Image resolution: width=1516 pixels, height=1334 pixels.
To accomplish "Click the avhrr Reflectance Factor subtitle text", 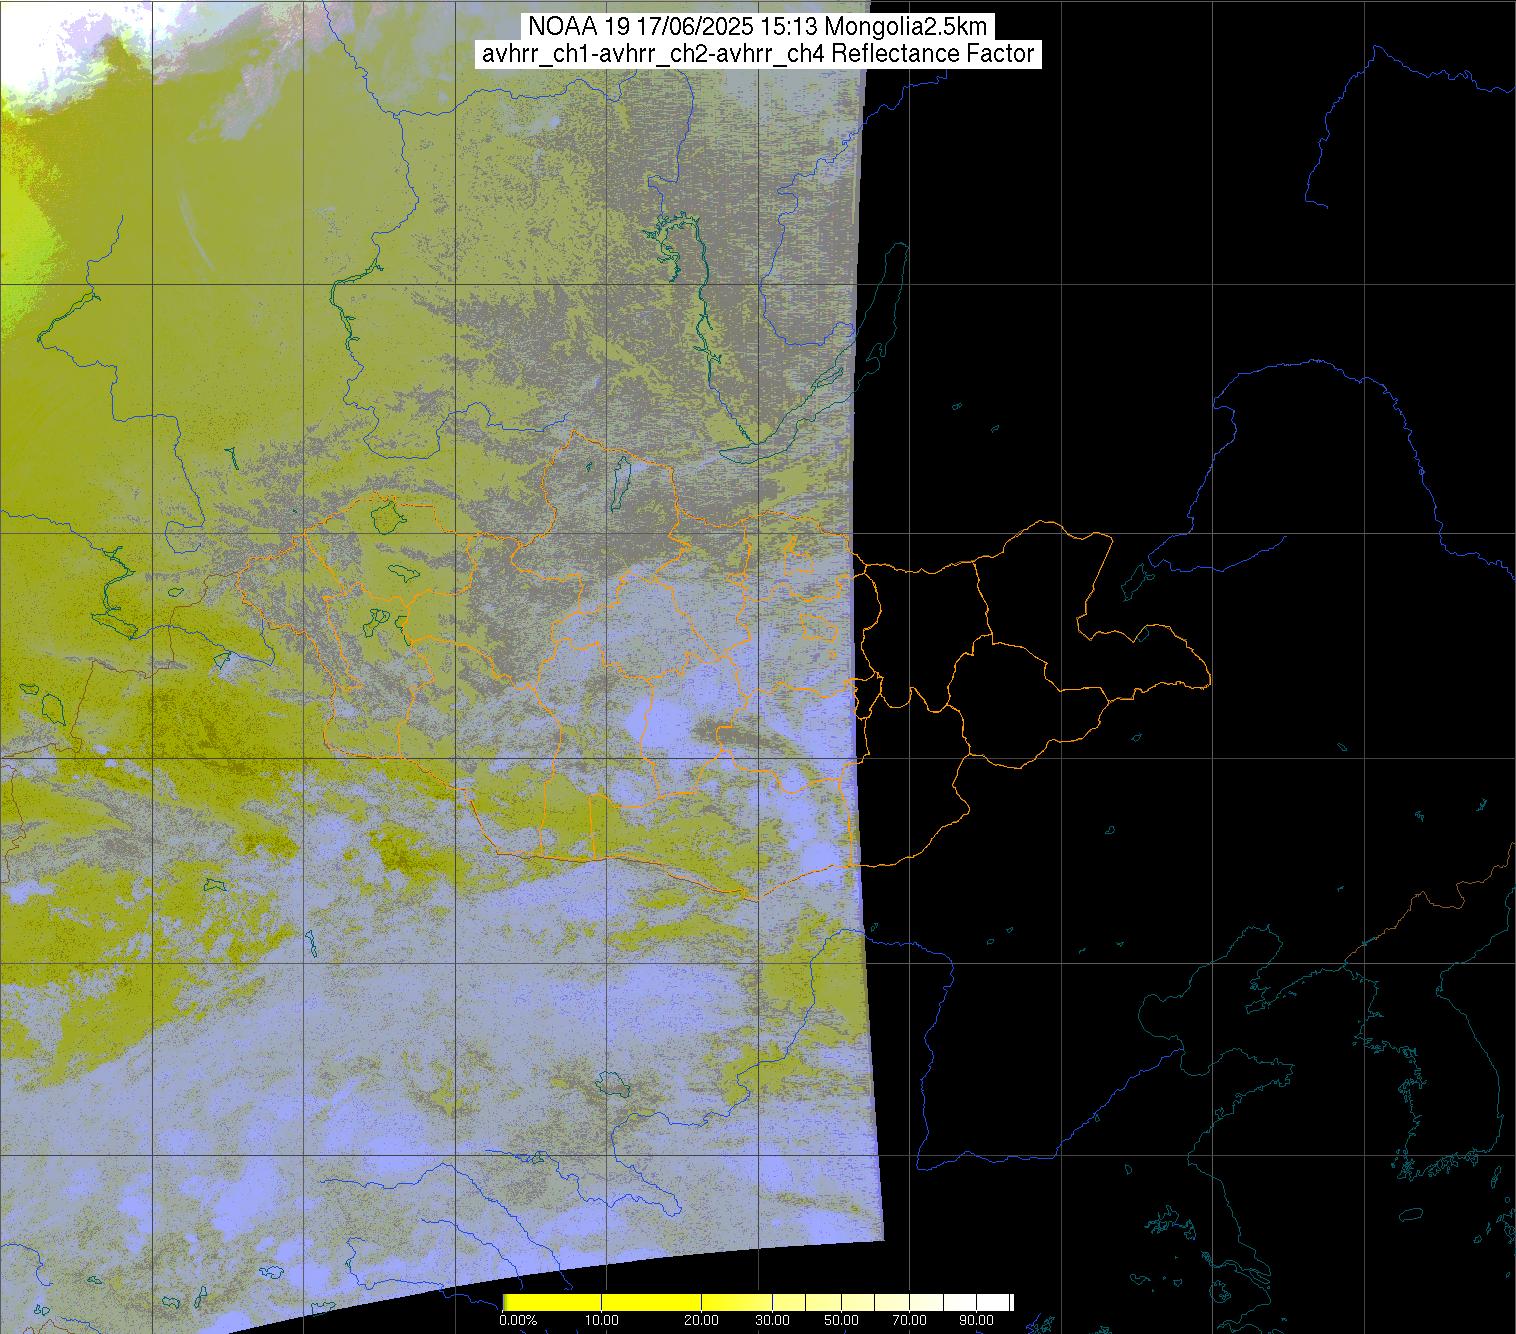I will coord(758,54).
